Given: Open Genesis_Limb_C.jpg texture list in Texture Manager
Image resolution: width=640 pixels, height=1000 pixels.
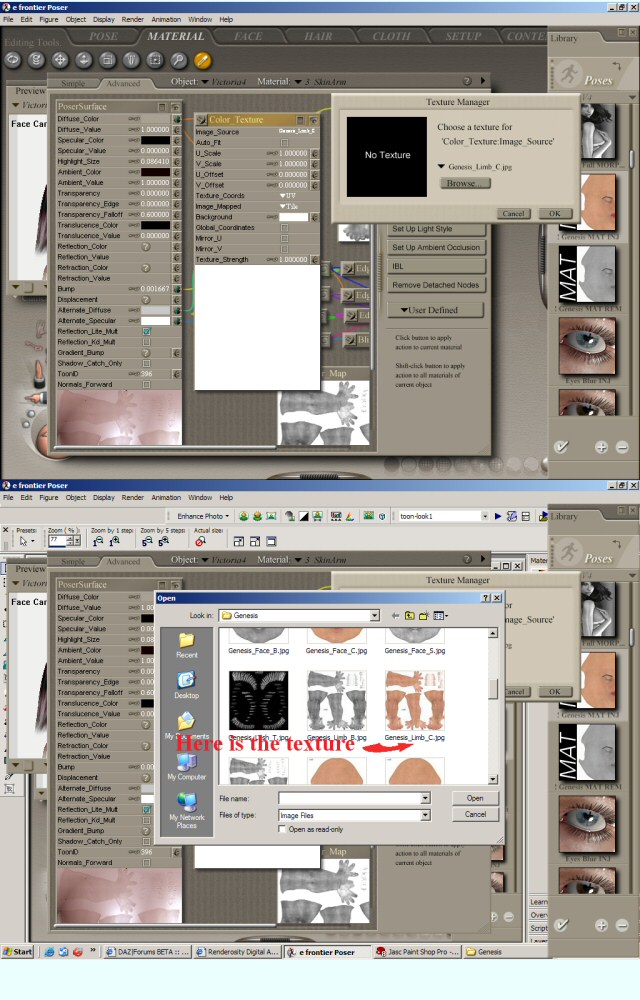Looking at the screenshot, I should [x=476, y=166].
